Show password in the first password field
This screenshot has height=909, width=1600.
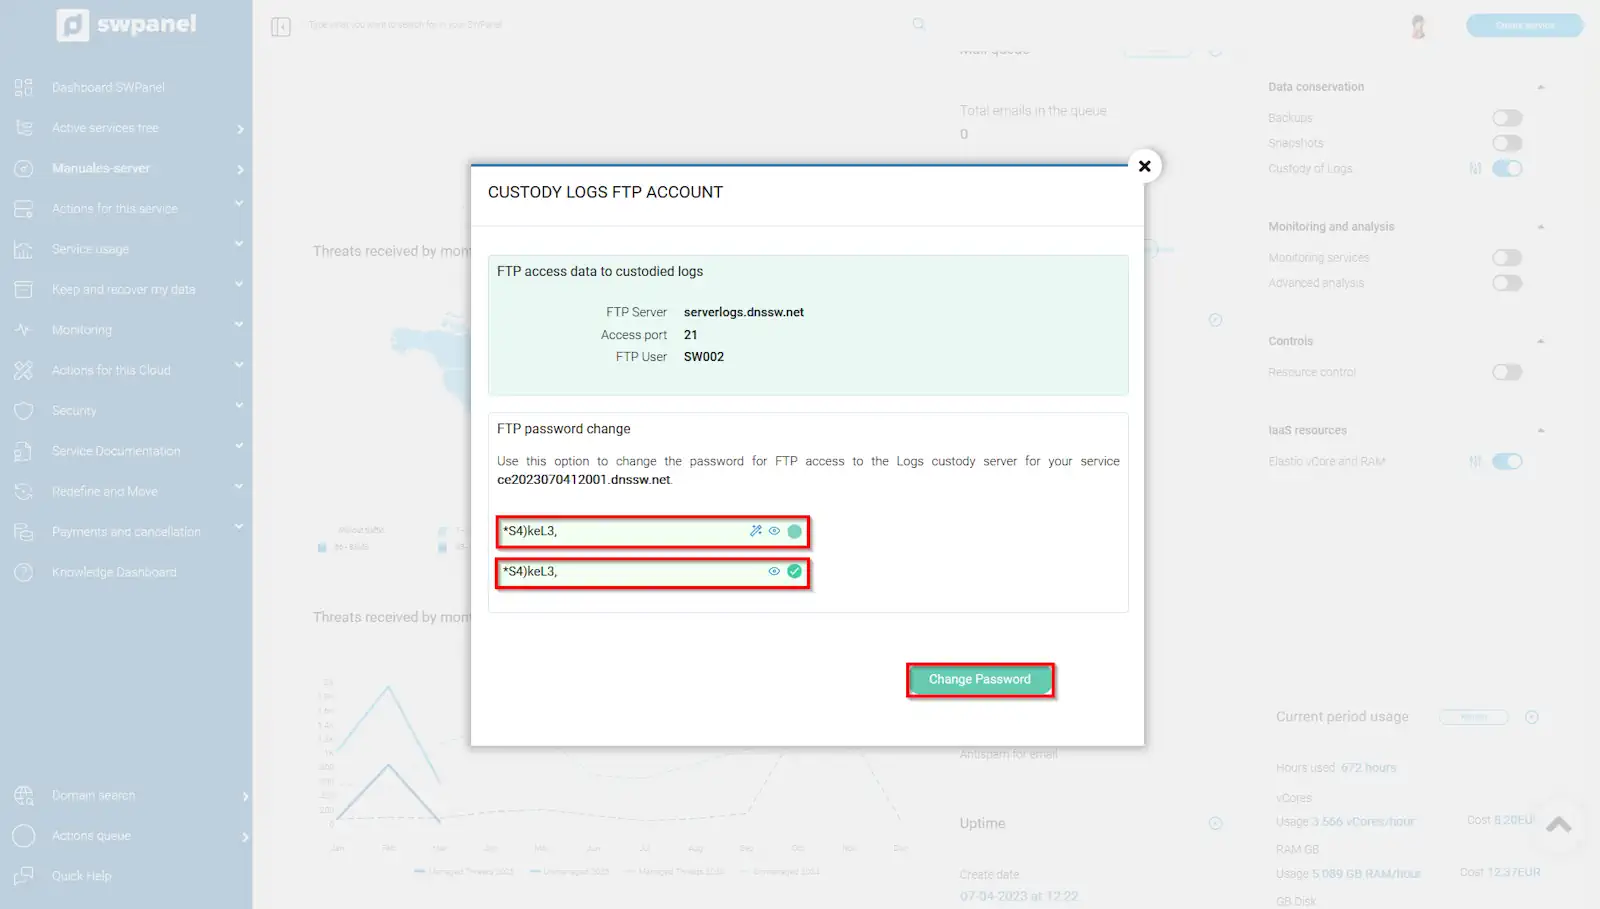tap(774, 531)
